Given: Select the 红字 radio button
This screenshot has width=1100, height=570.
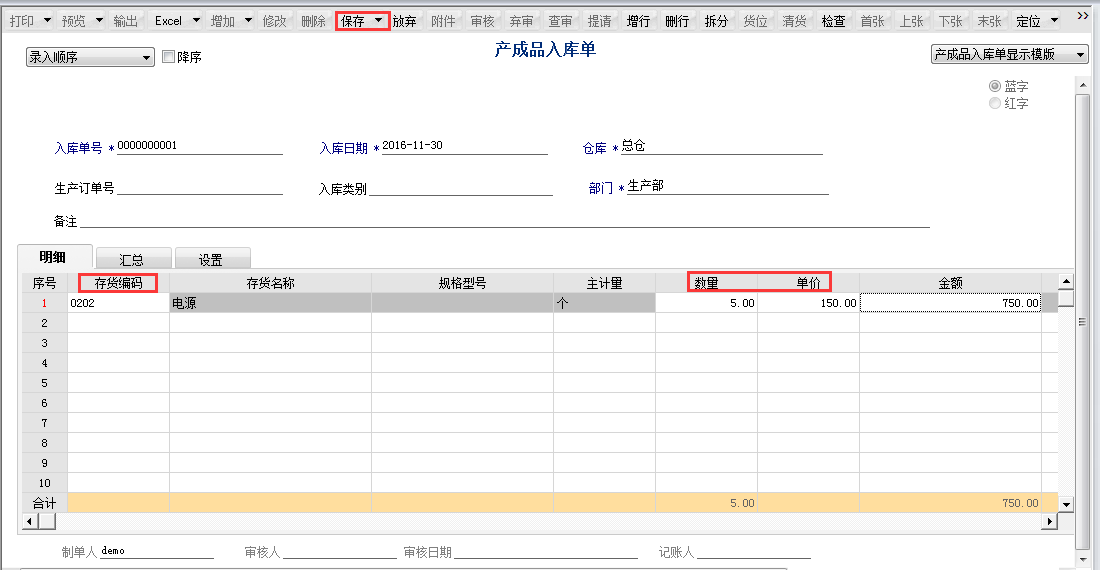Looking at the screenshot, I should [x=995, y=103].
